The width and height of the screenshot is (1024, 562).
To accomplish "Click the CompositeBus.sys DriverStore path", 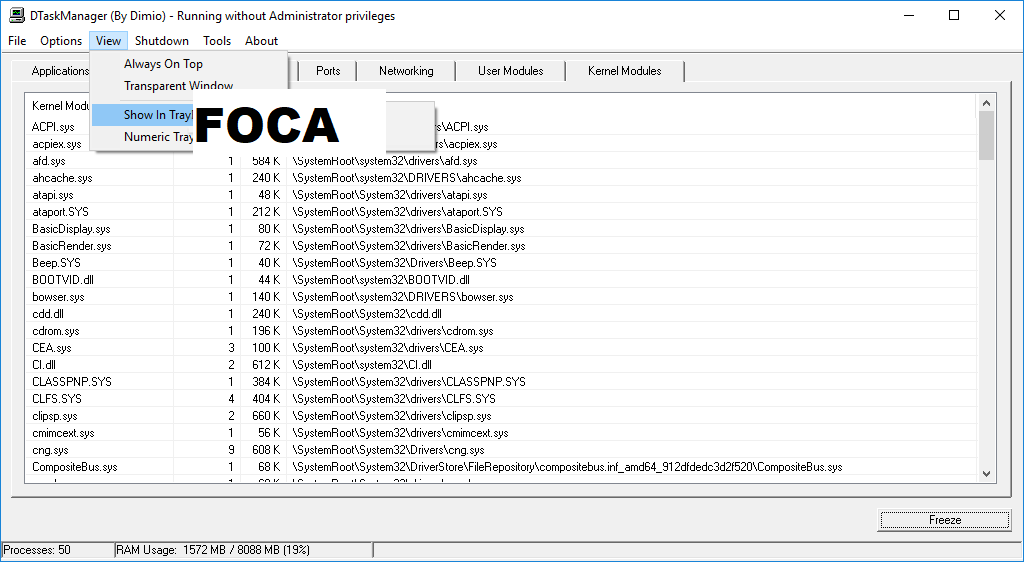I will (567, 466).
